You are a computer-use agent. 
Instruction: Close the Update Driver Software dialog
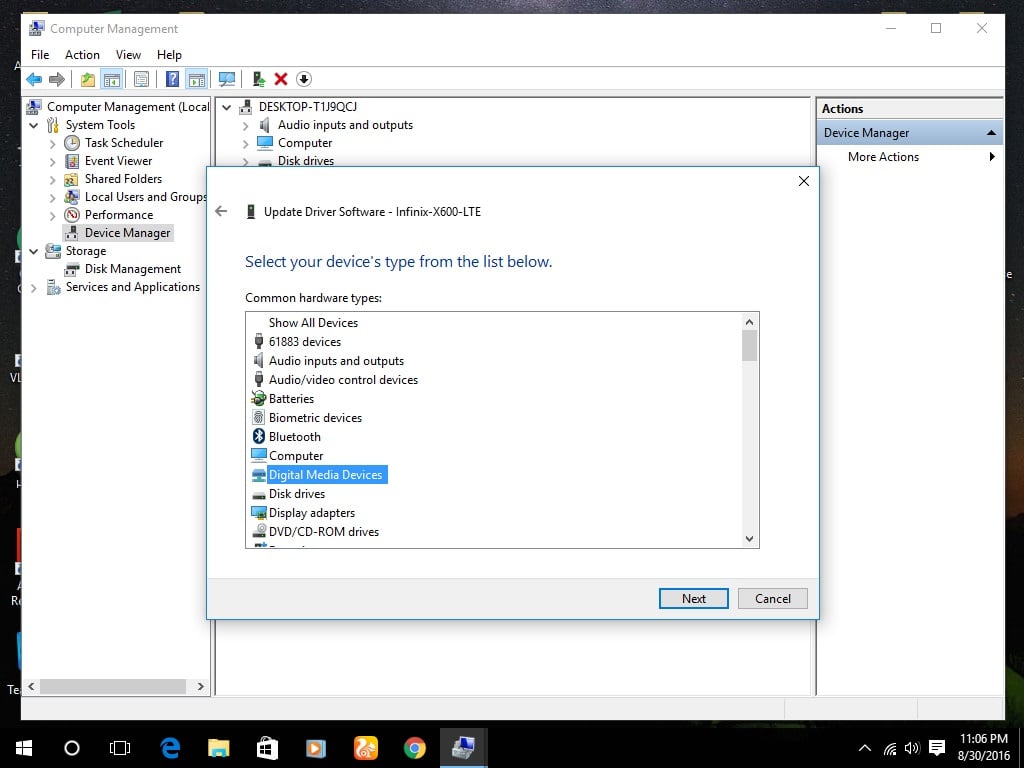click(x=804, y=181)
